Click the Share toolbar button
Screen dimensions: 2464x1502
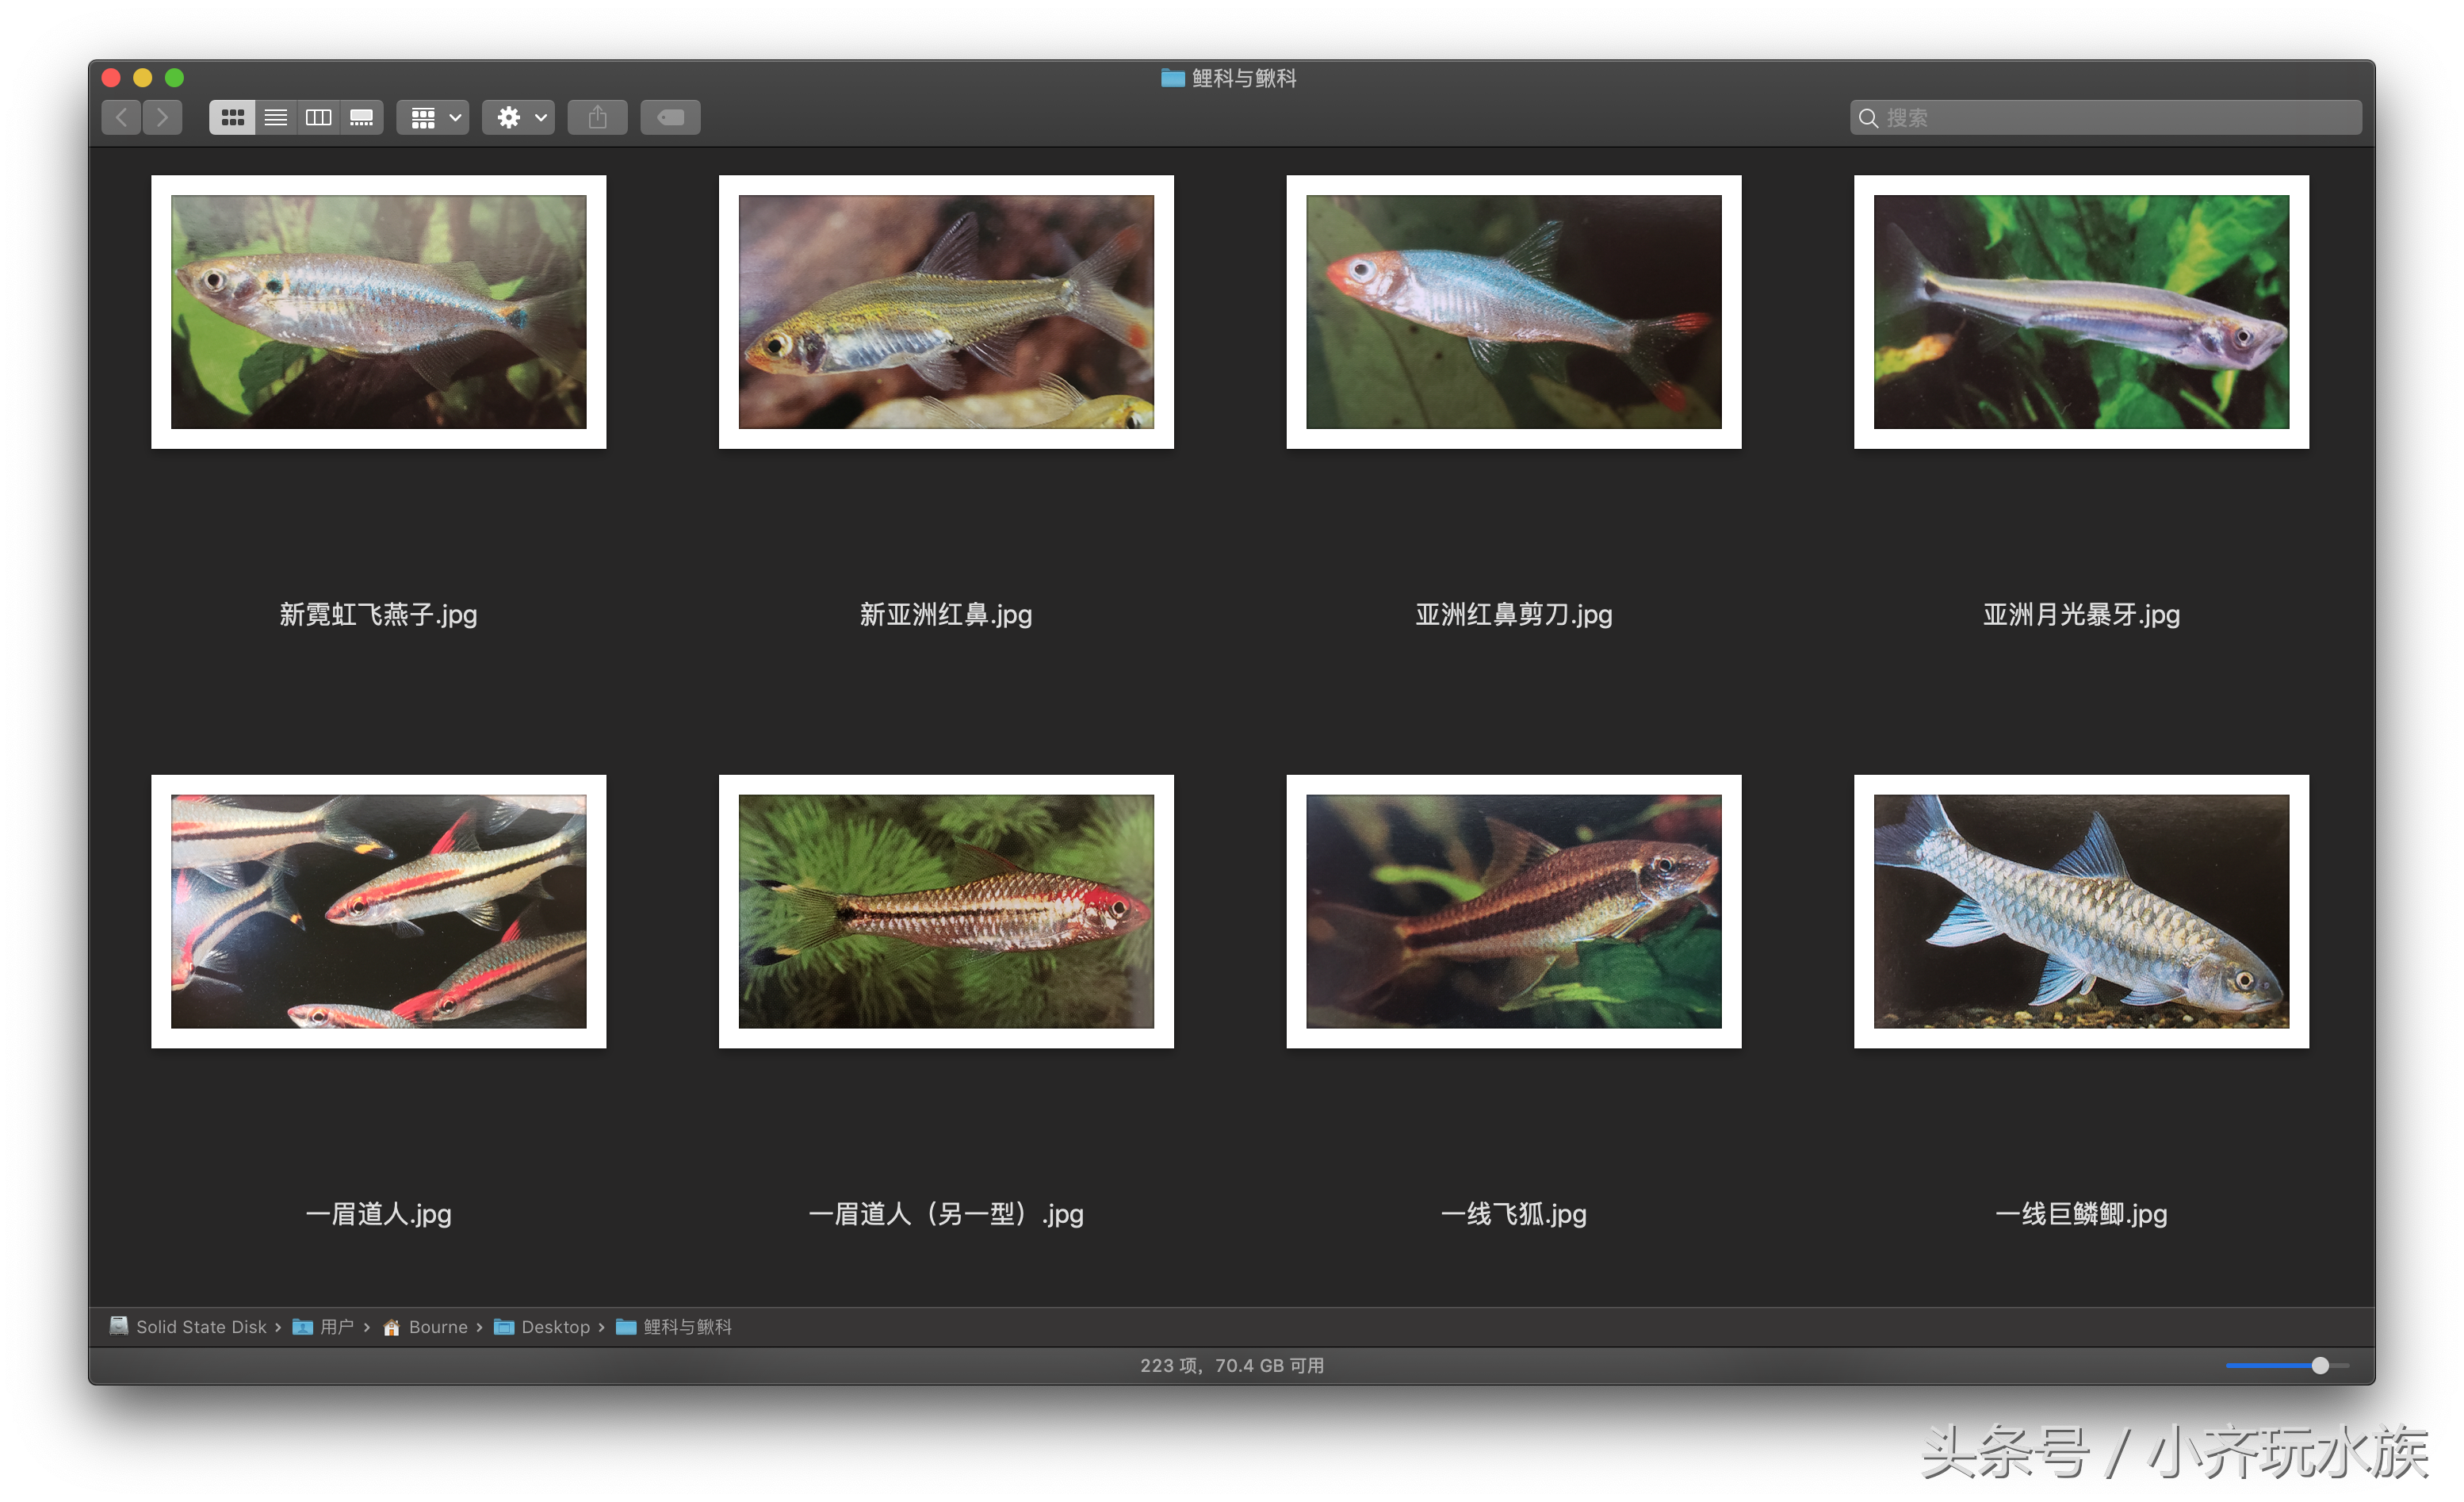(x=598, y=118)
